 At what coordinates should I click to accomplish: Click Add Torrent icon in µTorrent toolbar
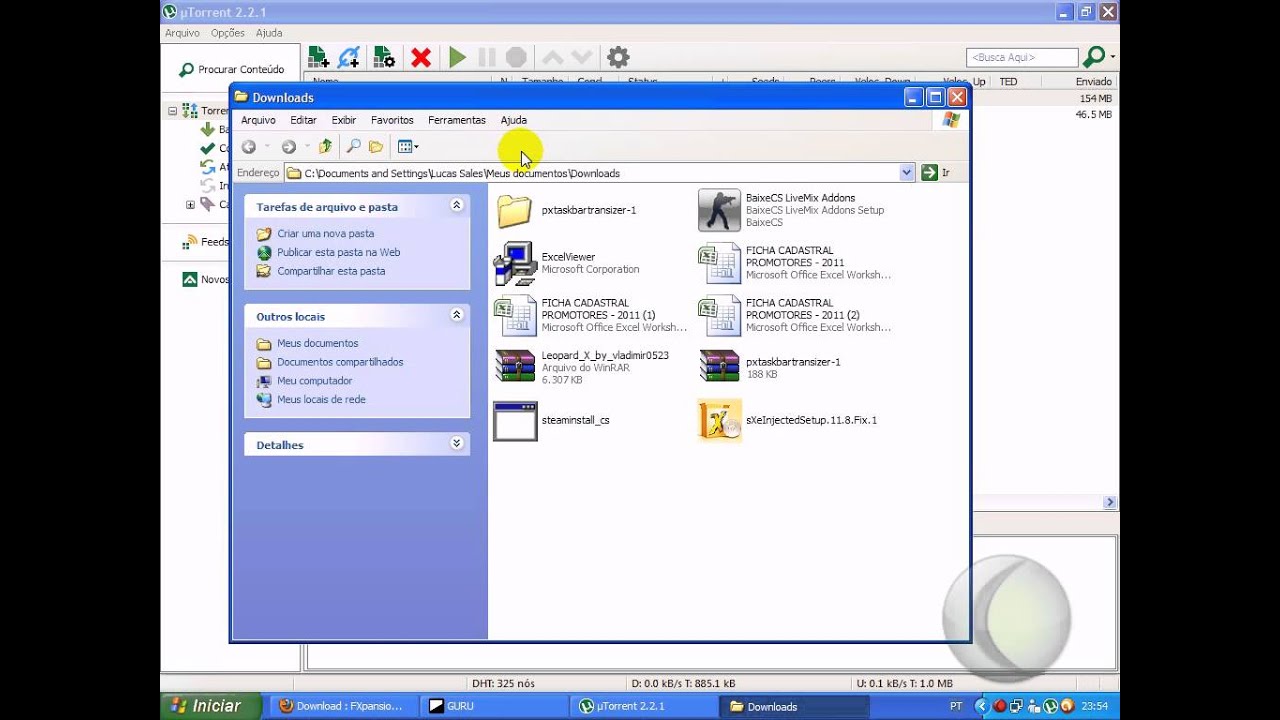[318, 57]
